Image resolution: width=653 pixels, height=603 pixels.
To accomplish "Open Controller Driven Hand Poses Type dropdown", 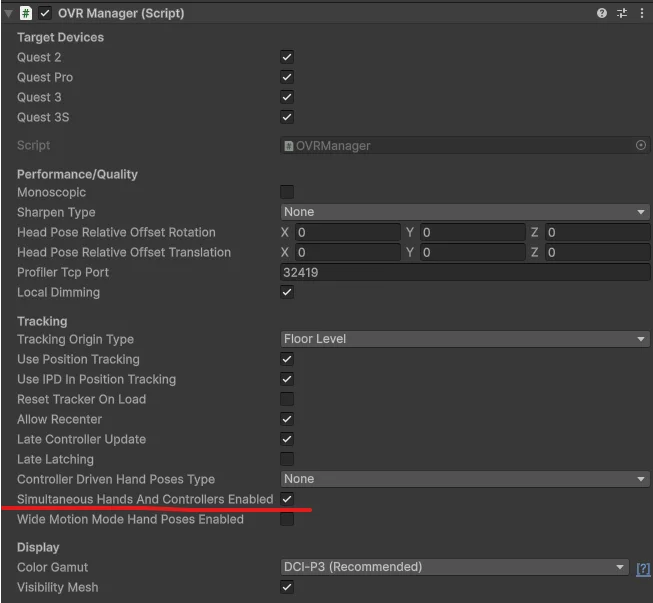I will [465, 479].
